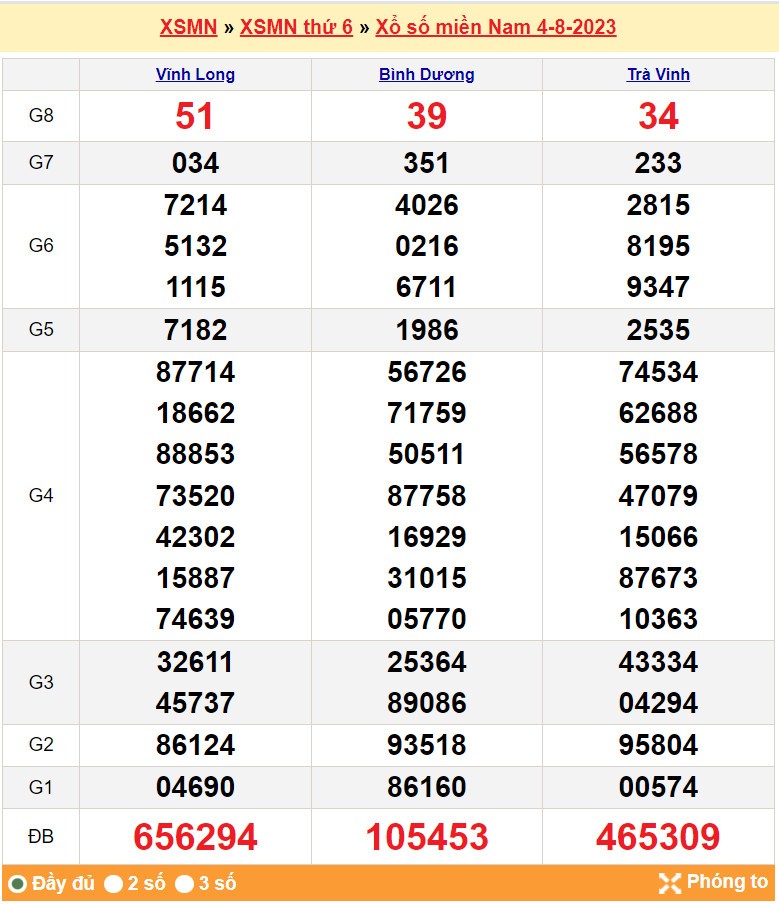Click the expand icon beside Phóng to

pyautogui.click(x=669, y=882)
